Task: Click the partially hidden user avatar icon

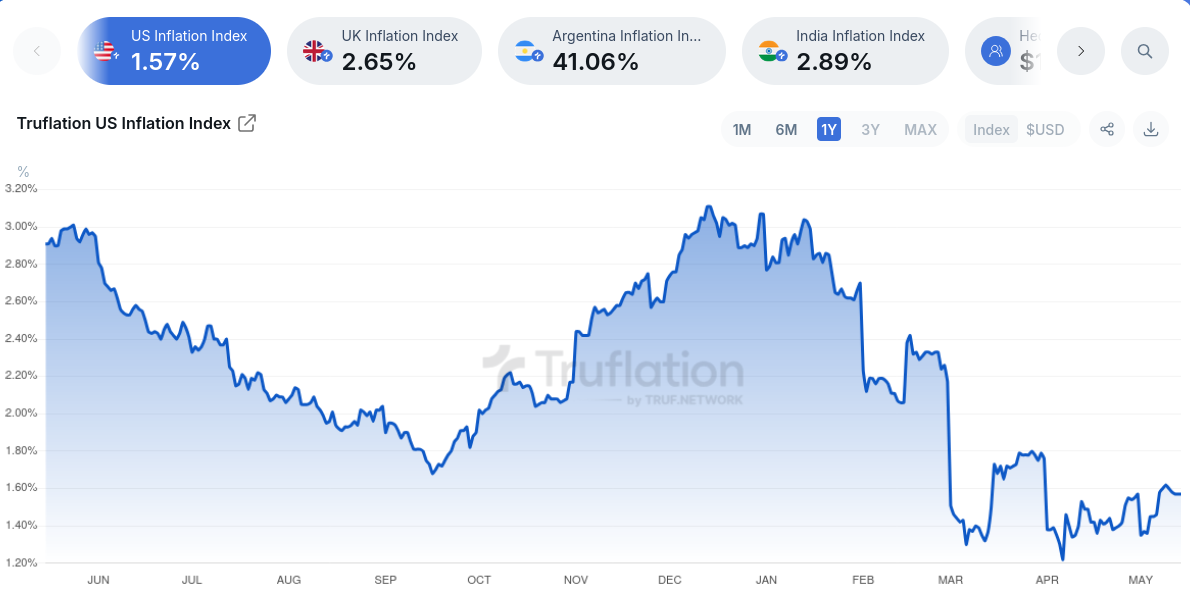Action: 995,51
